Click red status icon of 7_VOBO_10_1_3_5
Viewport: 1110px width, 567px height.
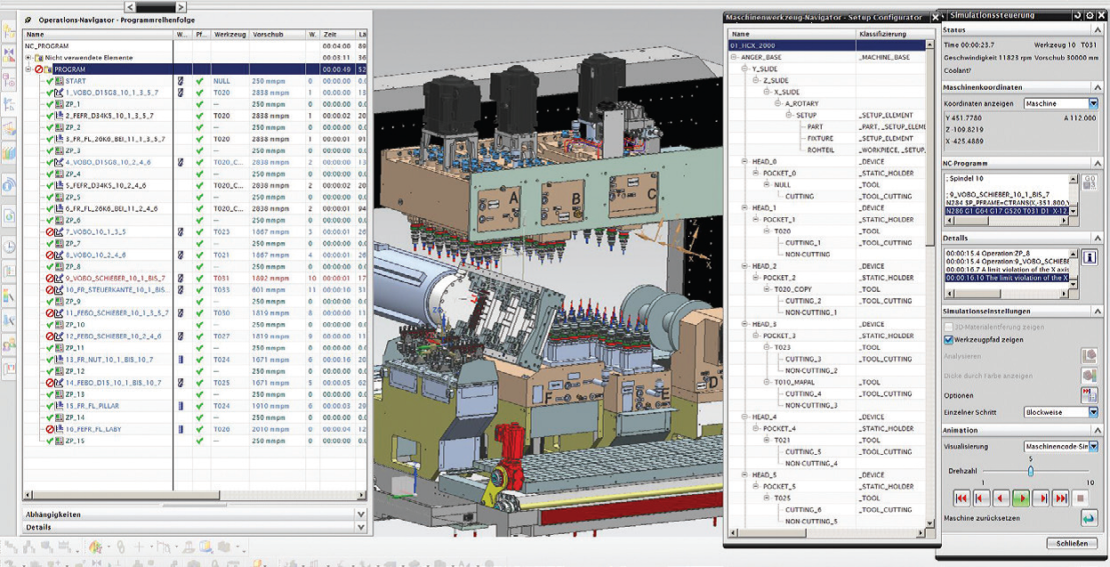(x=50, y=231)
